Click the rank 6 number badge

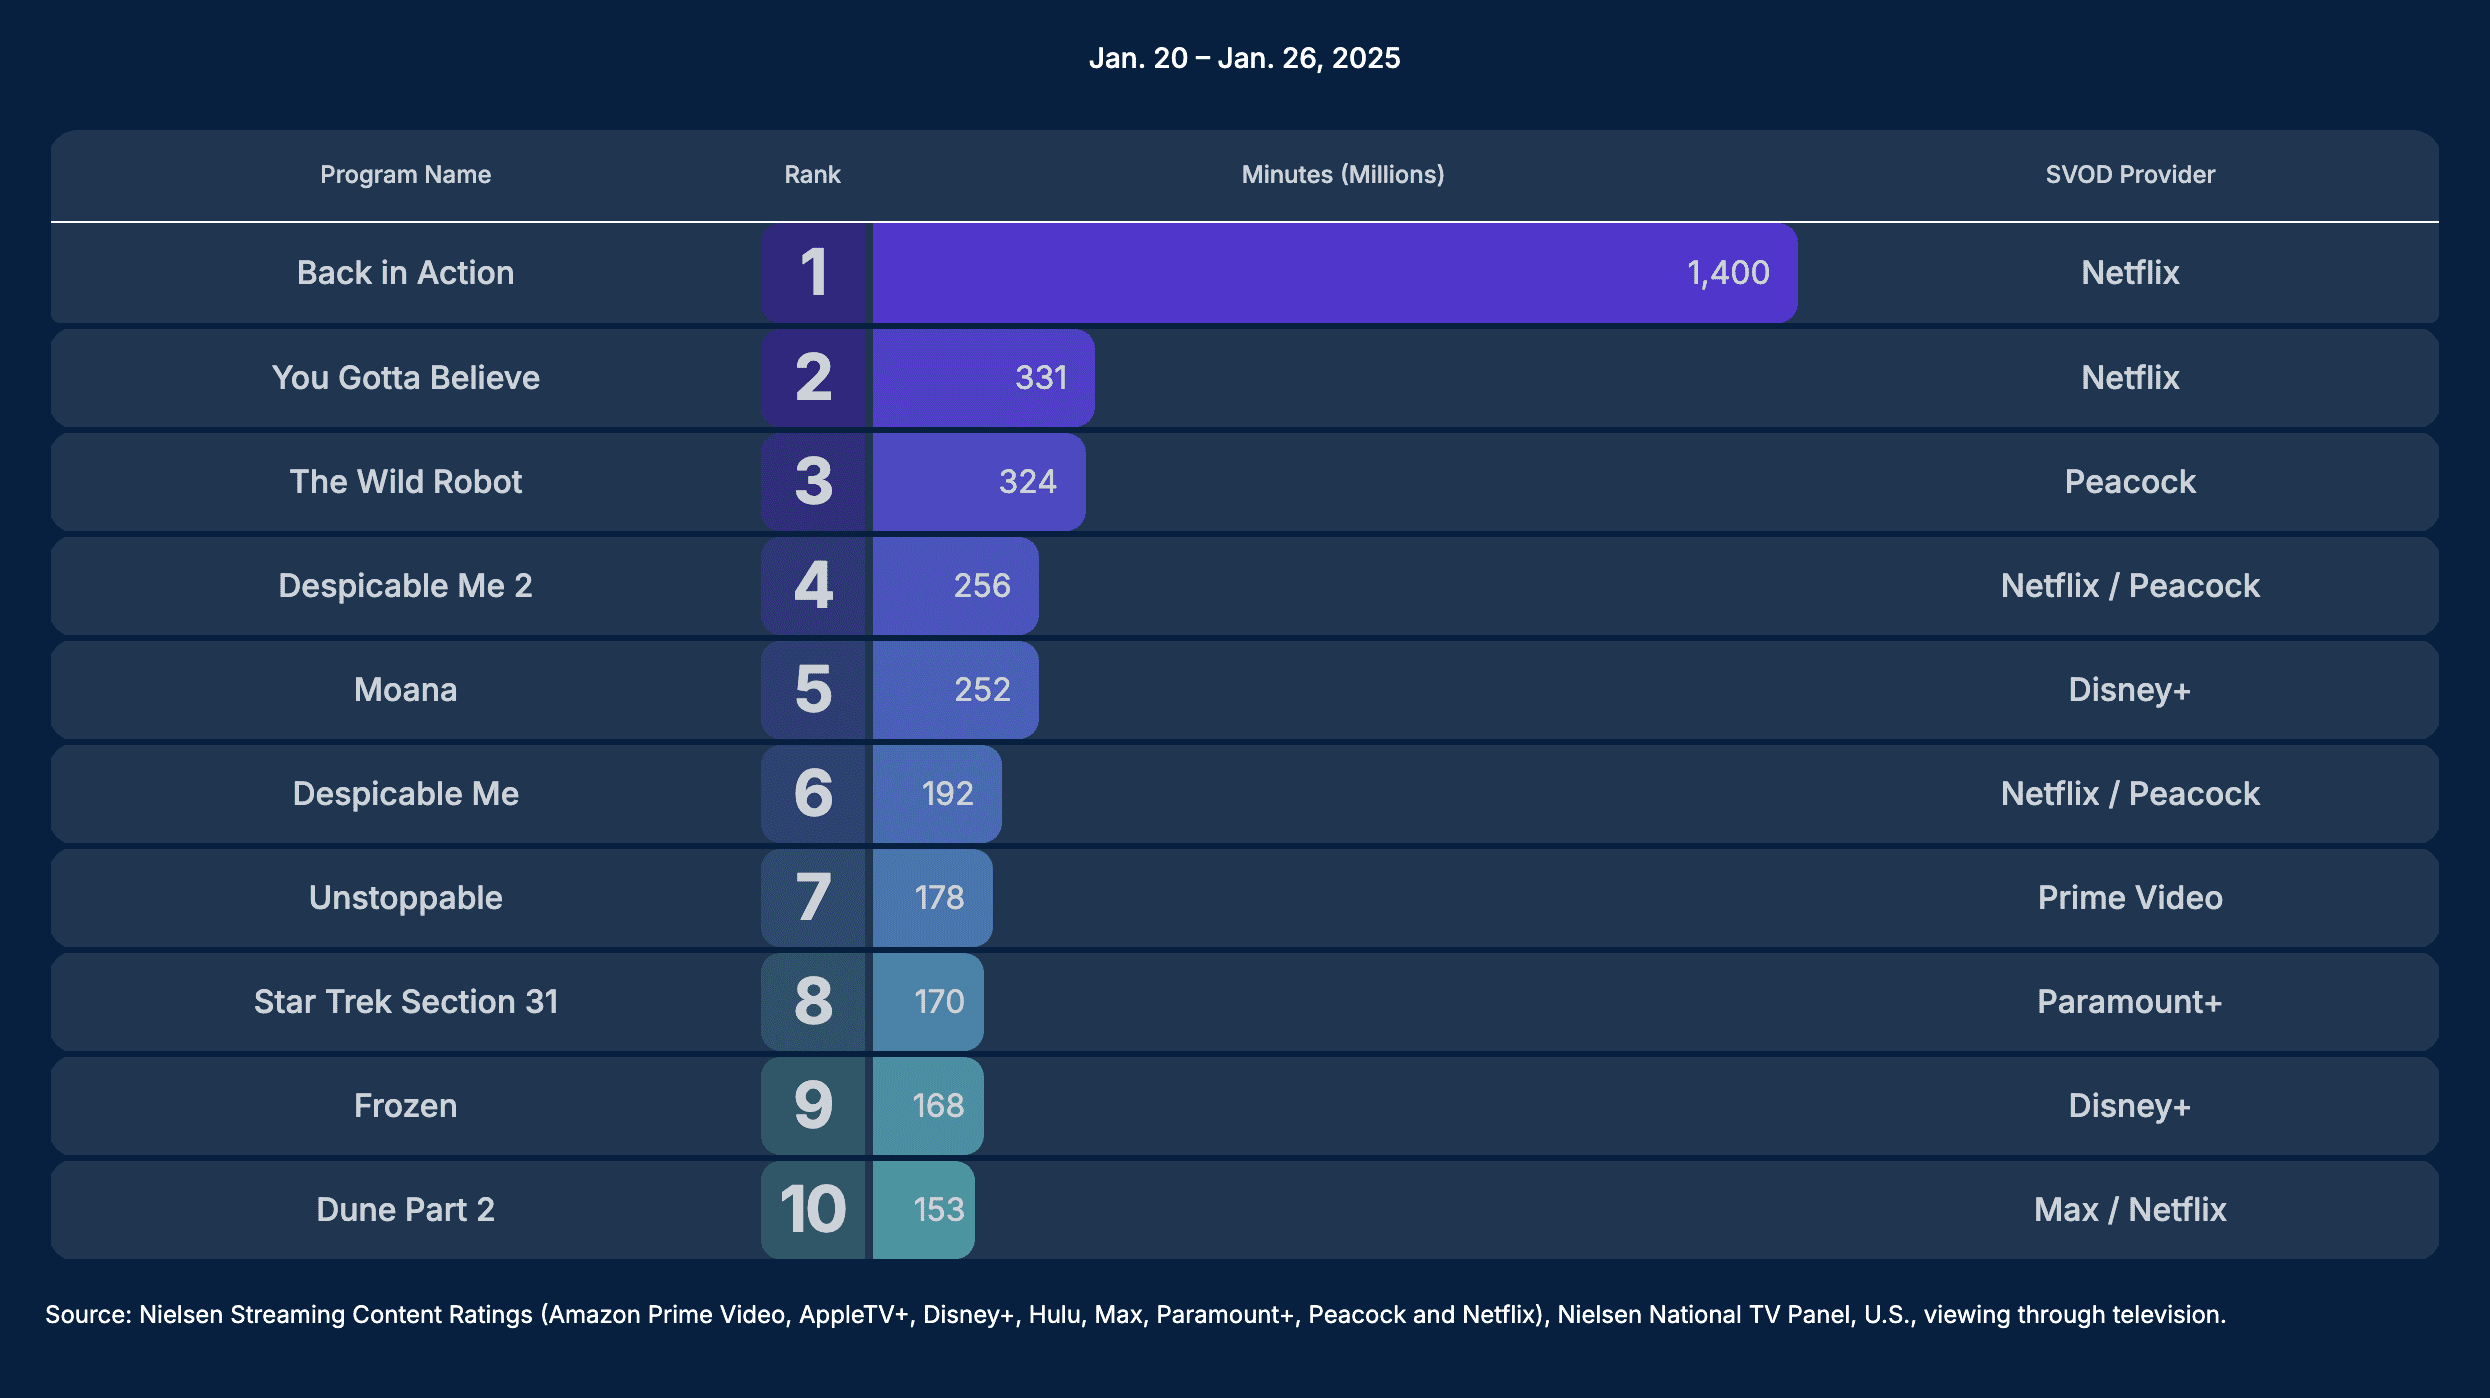pos(813,794)
